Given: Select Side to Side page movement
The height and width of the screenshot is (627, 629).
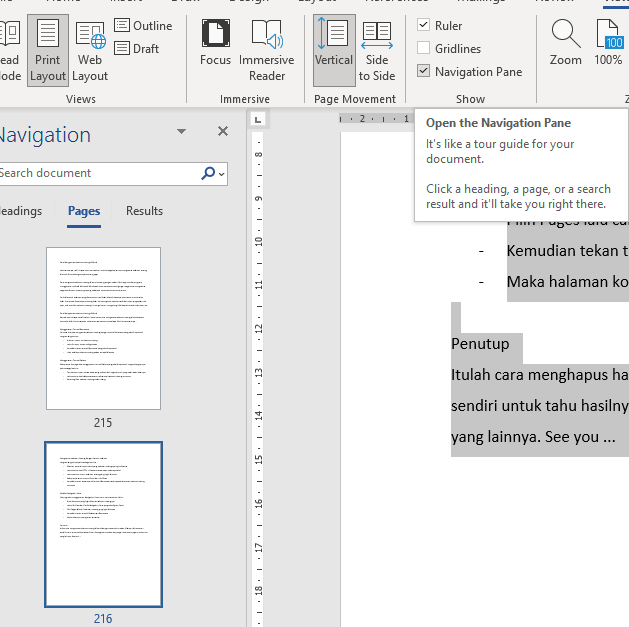Looking at the screenshot, I should (x=377, y=51).
